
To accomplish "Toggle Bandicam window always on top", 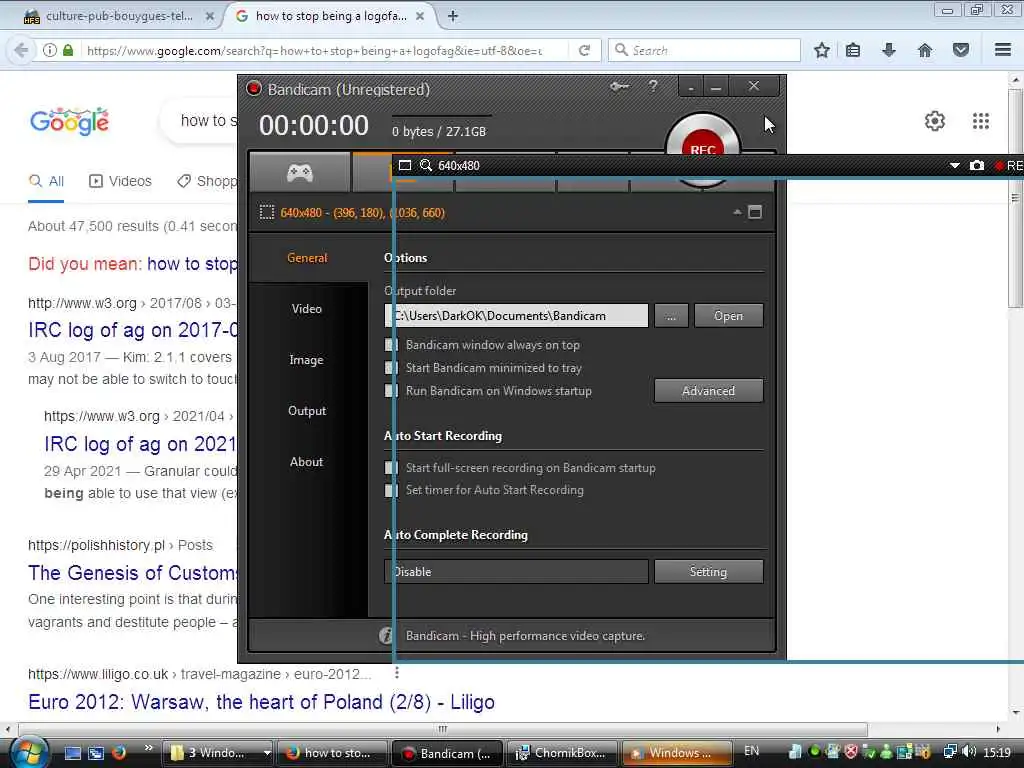I will [x=391, y=345].
